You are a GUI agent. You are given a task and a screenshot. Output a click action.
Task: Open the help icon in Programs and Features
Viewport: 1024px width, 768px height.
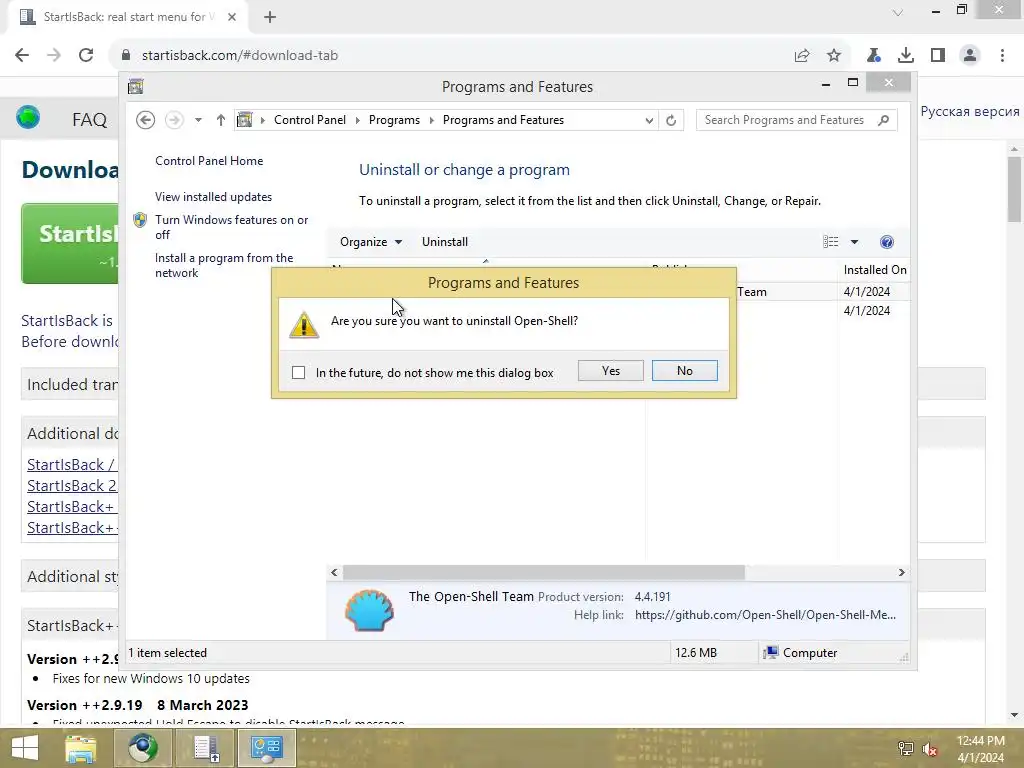(x=887, y=242)
